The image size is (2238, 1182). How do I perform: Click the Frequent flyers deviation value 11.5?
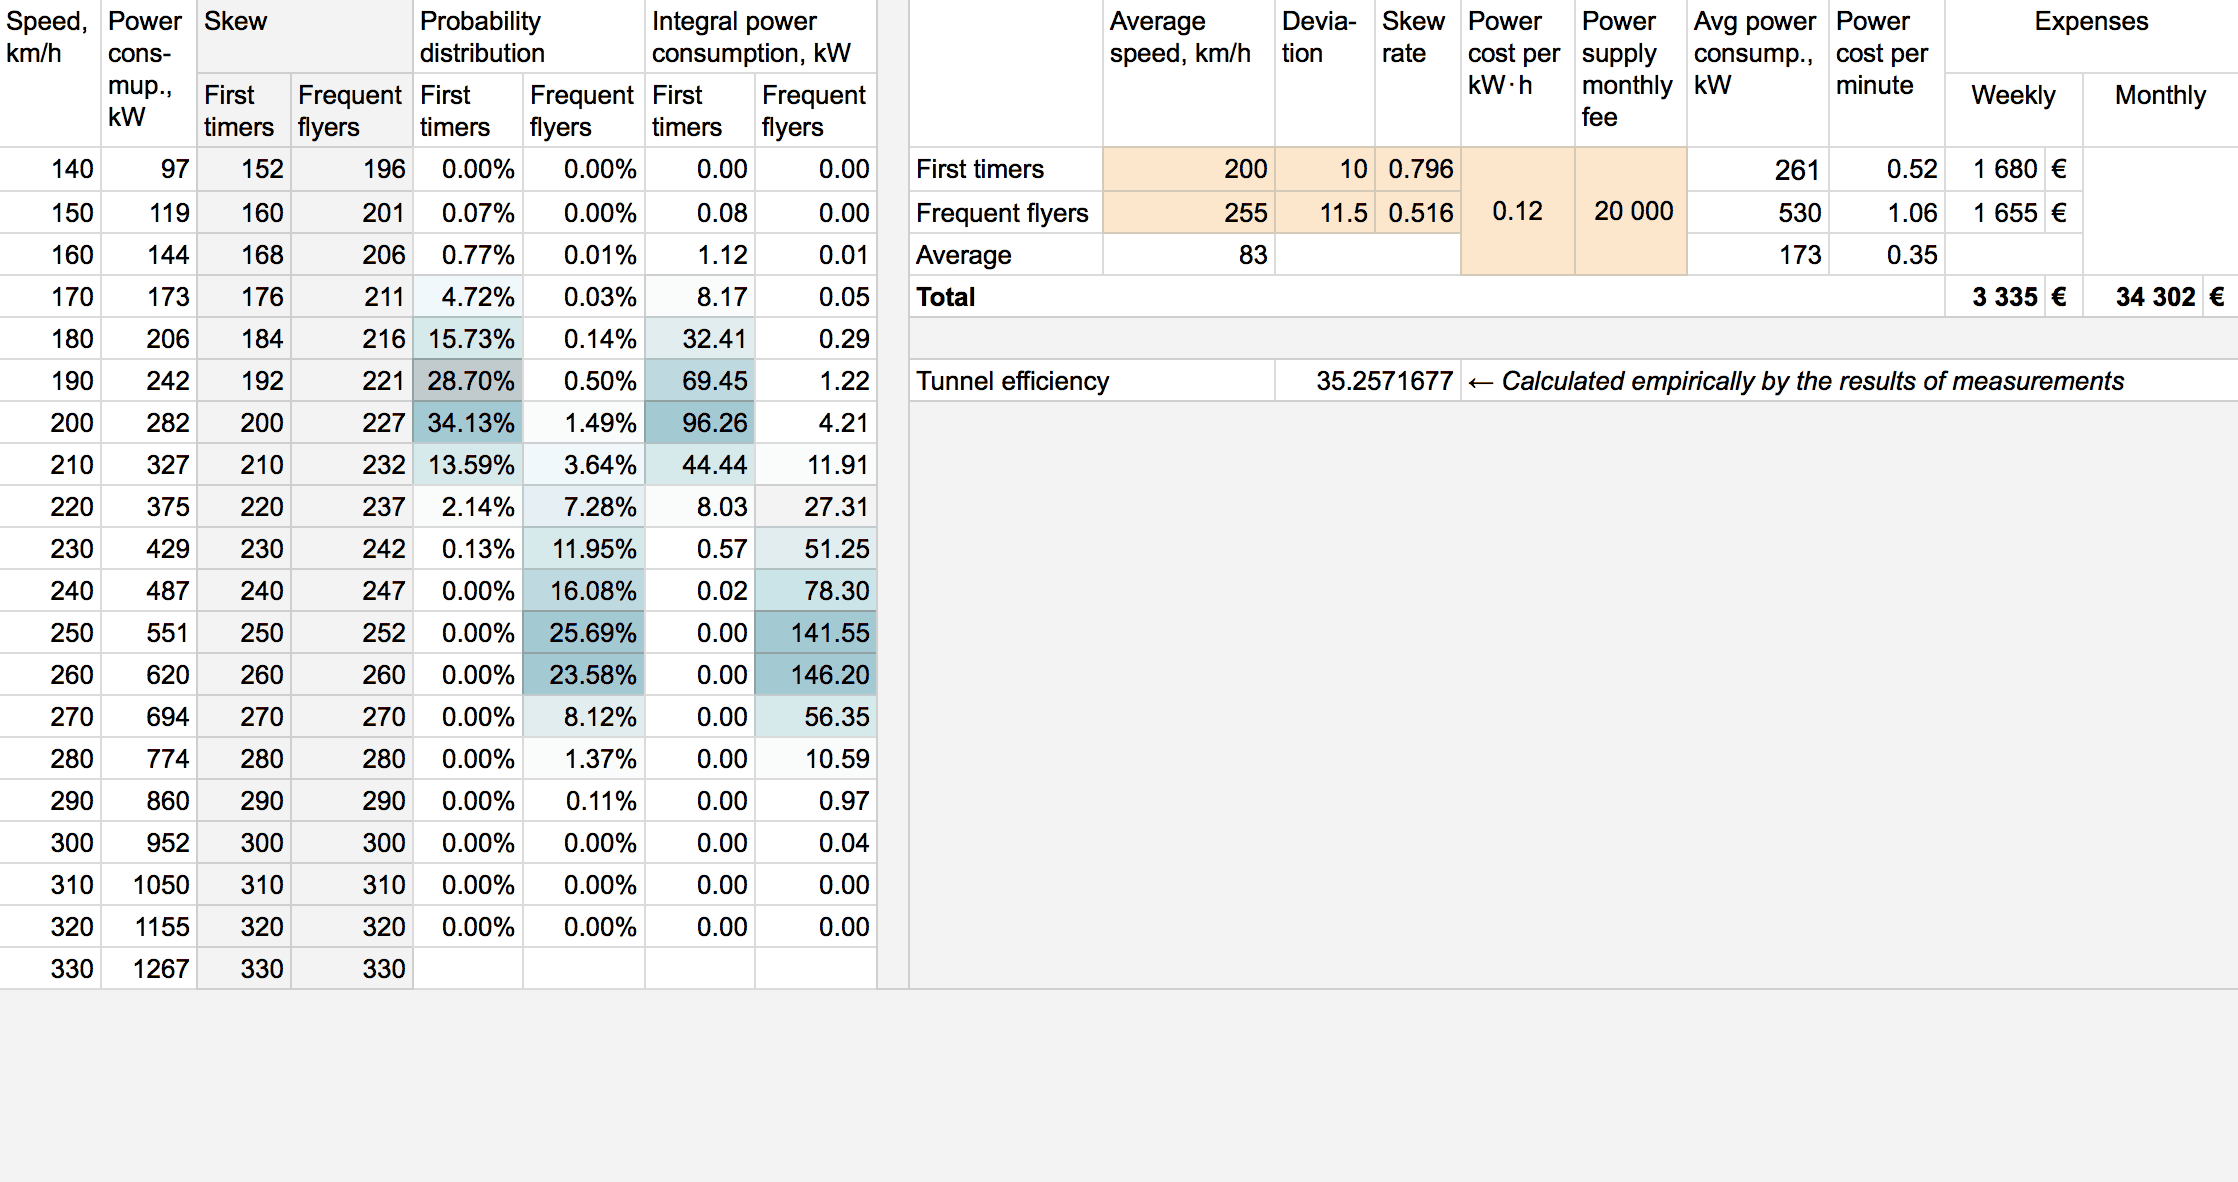tap(1326, 212)
